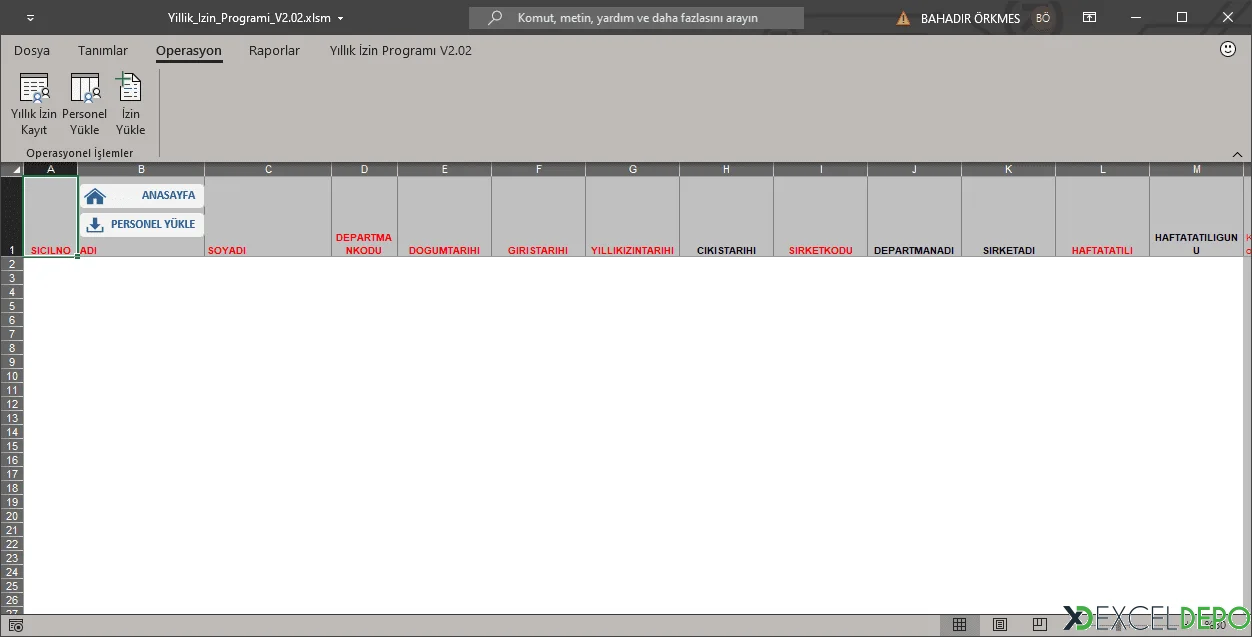Select column D header

(364, 169)
